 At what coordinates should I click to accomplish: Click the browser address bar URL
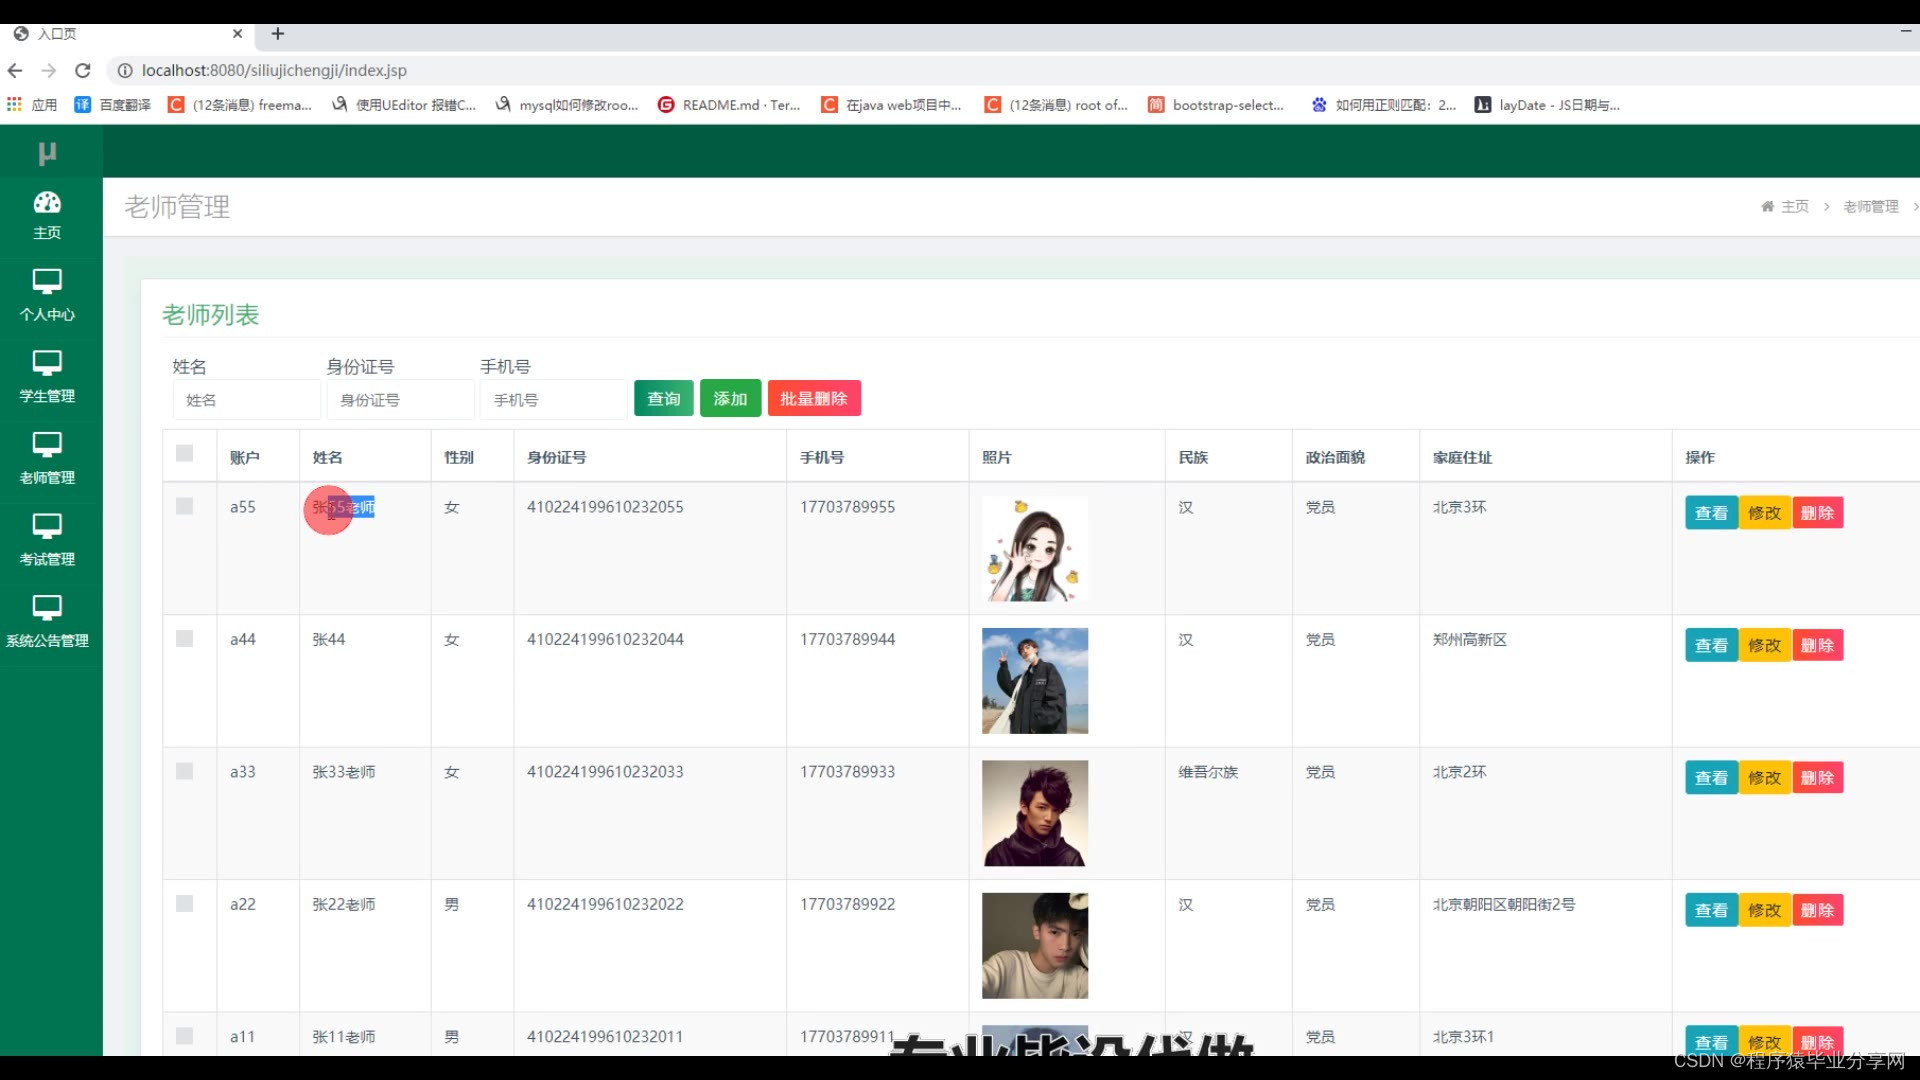point(274,70)
